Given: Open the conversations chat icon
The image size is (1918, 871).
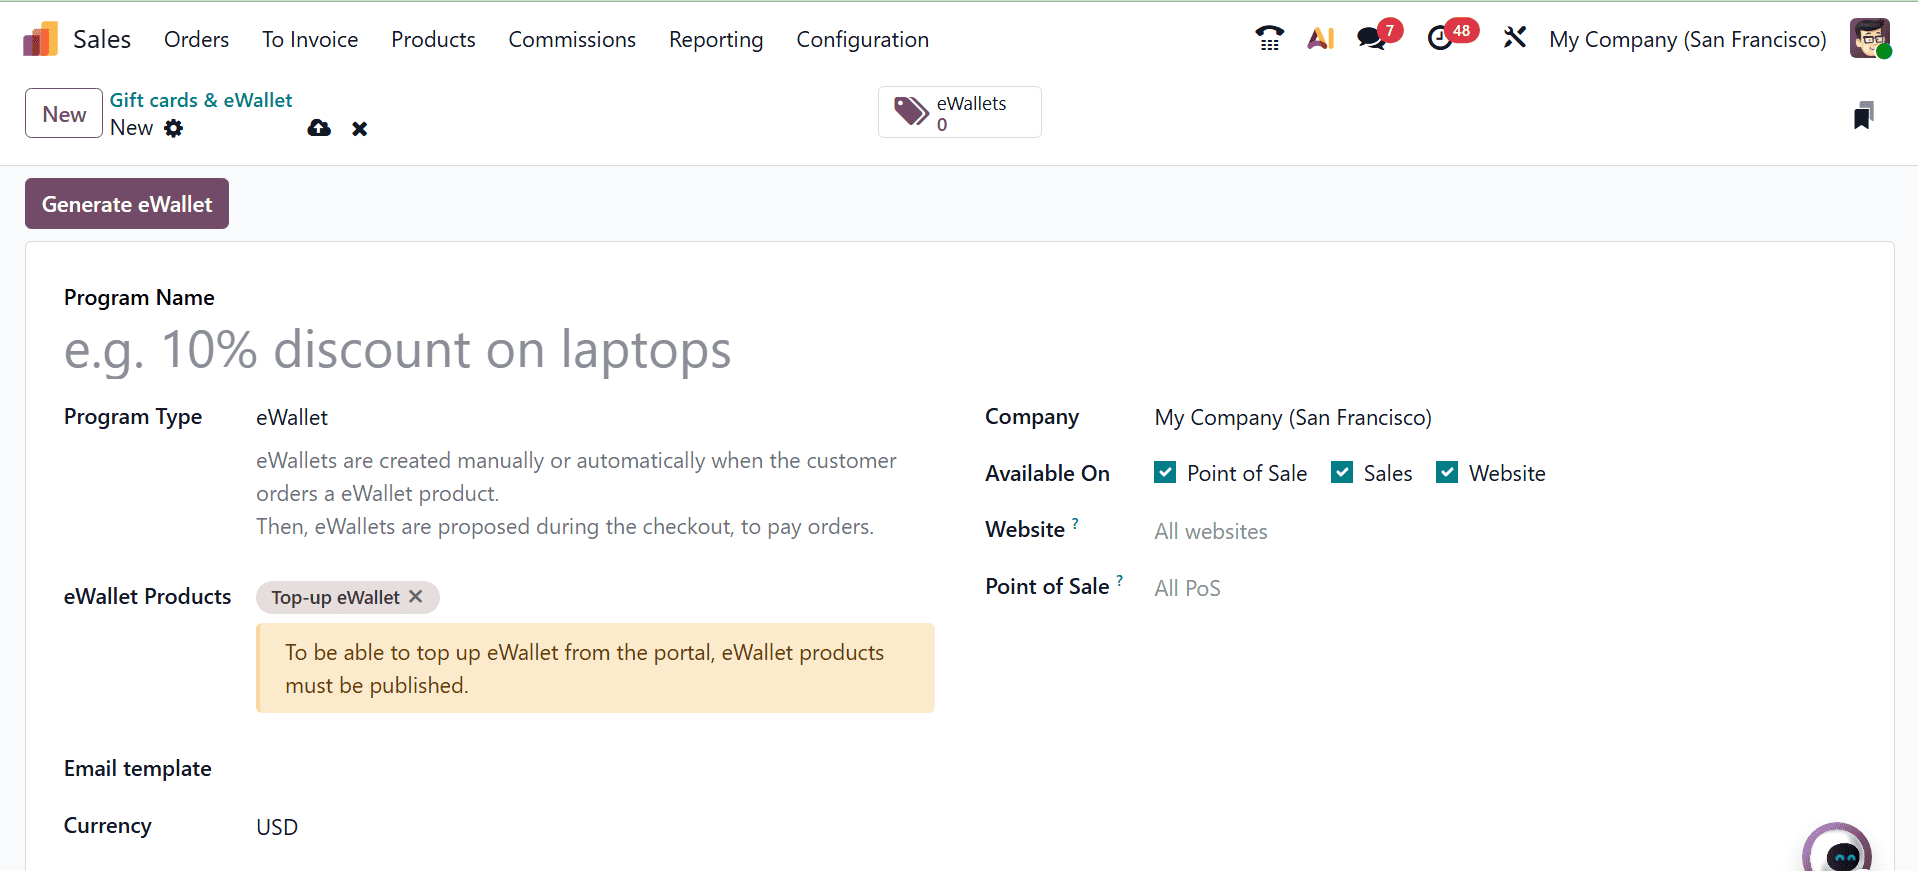Looking at the screenshot, I should [x=1372, y=39].
